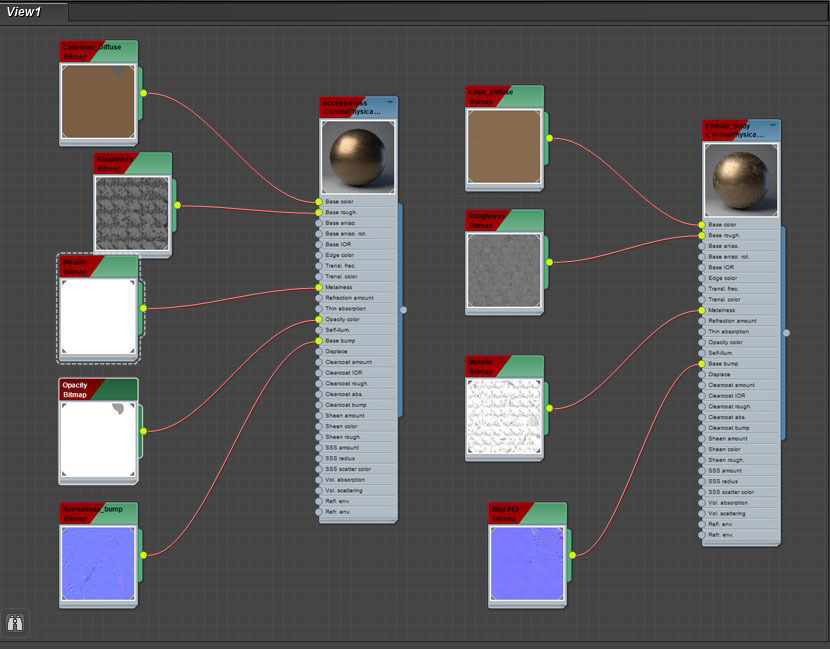This screenshot has width=830, height=649.
Task: Click the Colormap_Diffuse node output socket
Action: click(143, 93)
